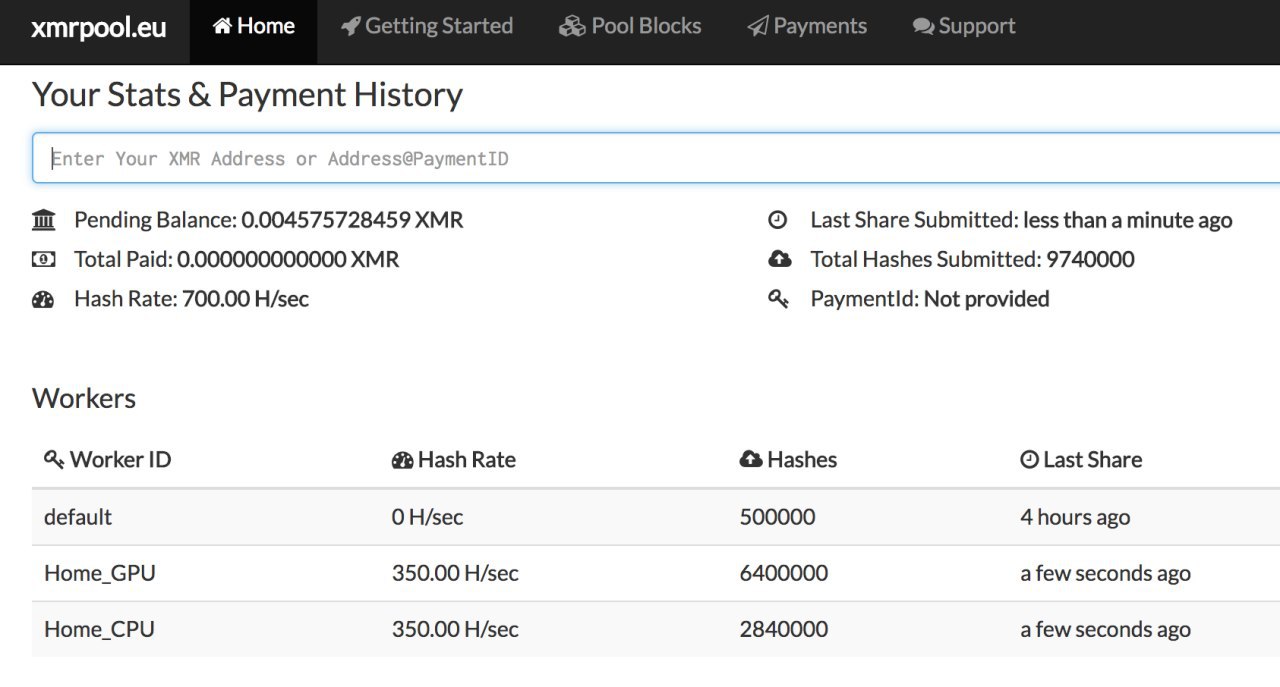The height and width of the screenshot is (687, 1280).
Task: Click the money icon beside Total Paid
Action: 43,260
